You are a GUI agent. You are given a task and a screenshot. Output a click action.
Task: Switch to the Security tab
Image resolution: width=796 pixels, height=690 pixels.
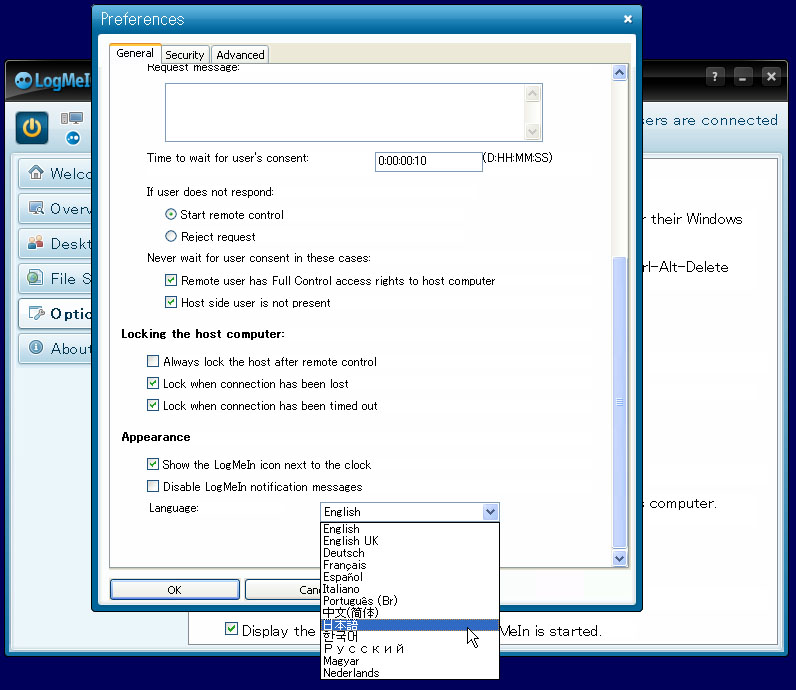pyautogui.click(x=185, y=55)
